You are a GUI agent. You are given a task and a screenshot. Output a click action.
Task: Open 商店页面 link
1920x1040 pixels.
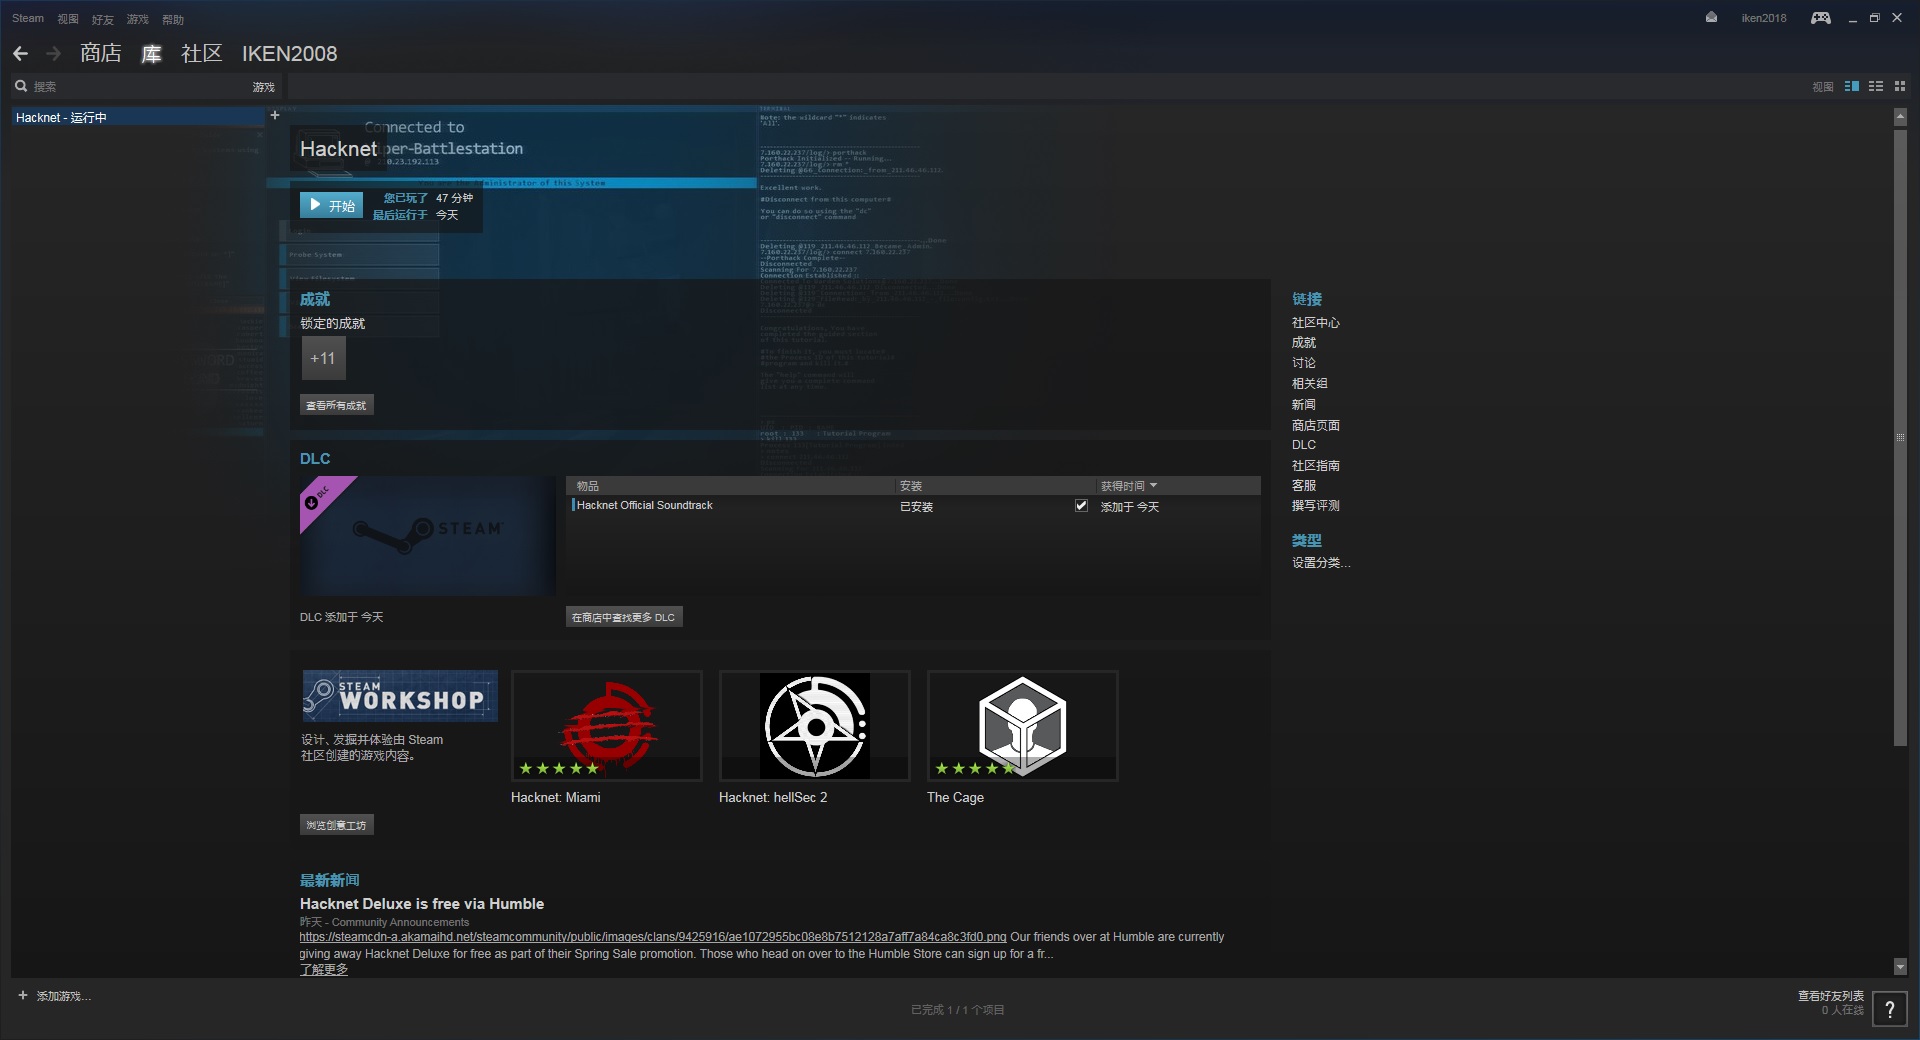pyautogui.click(x=1315, y=425)
